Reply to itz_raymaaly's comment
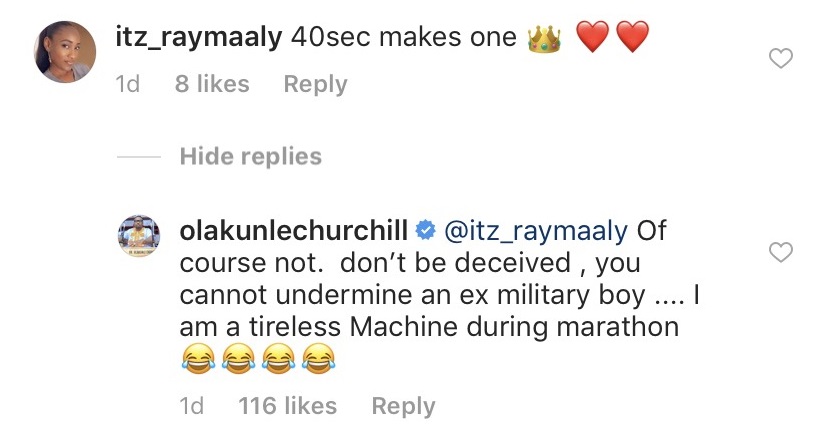828x448 pixels. click(315, 85)
